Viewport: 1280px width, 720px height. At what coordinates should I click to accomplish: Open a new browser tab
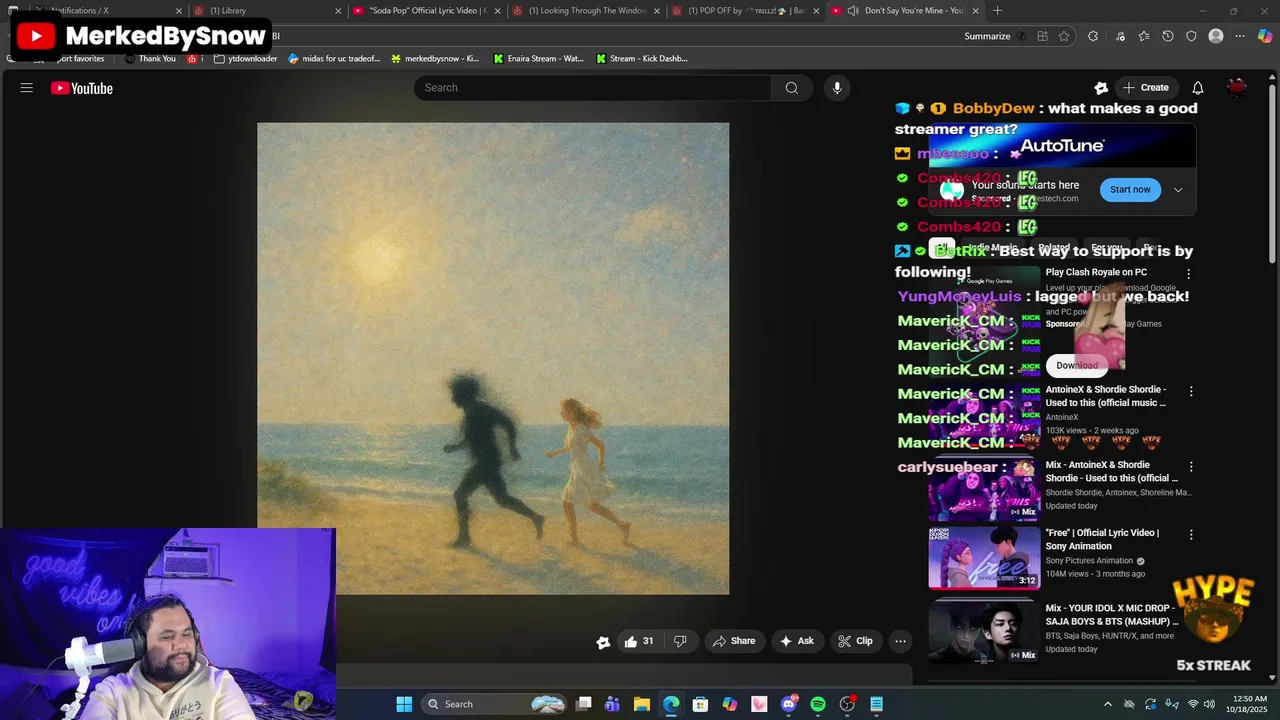(x=997, y=11)
